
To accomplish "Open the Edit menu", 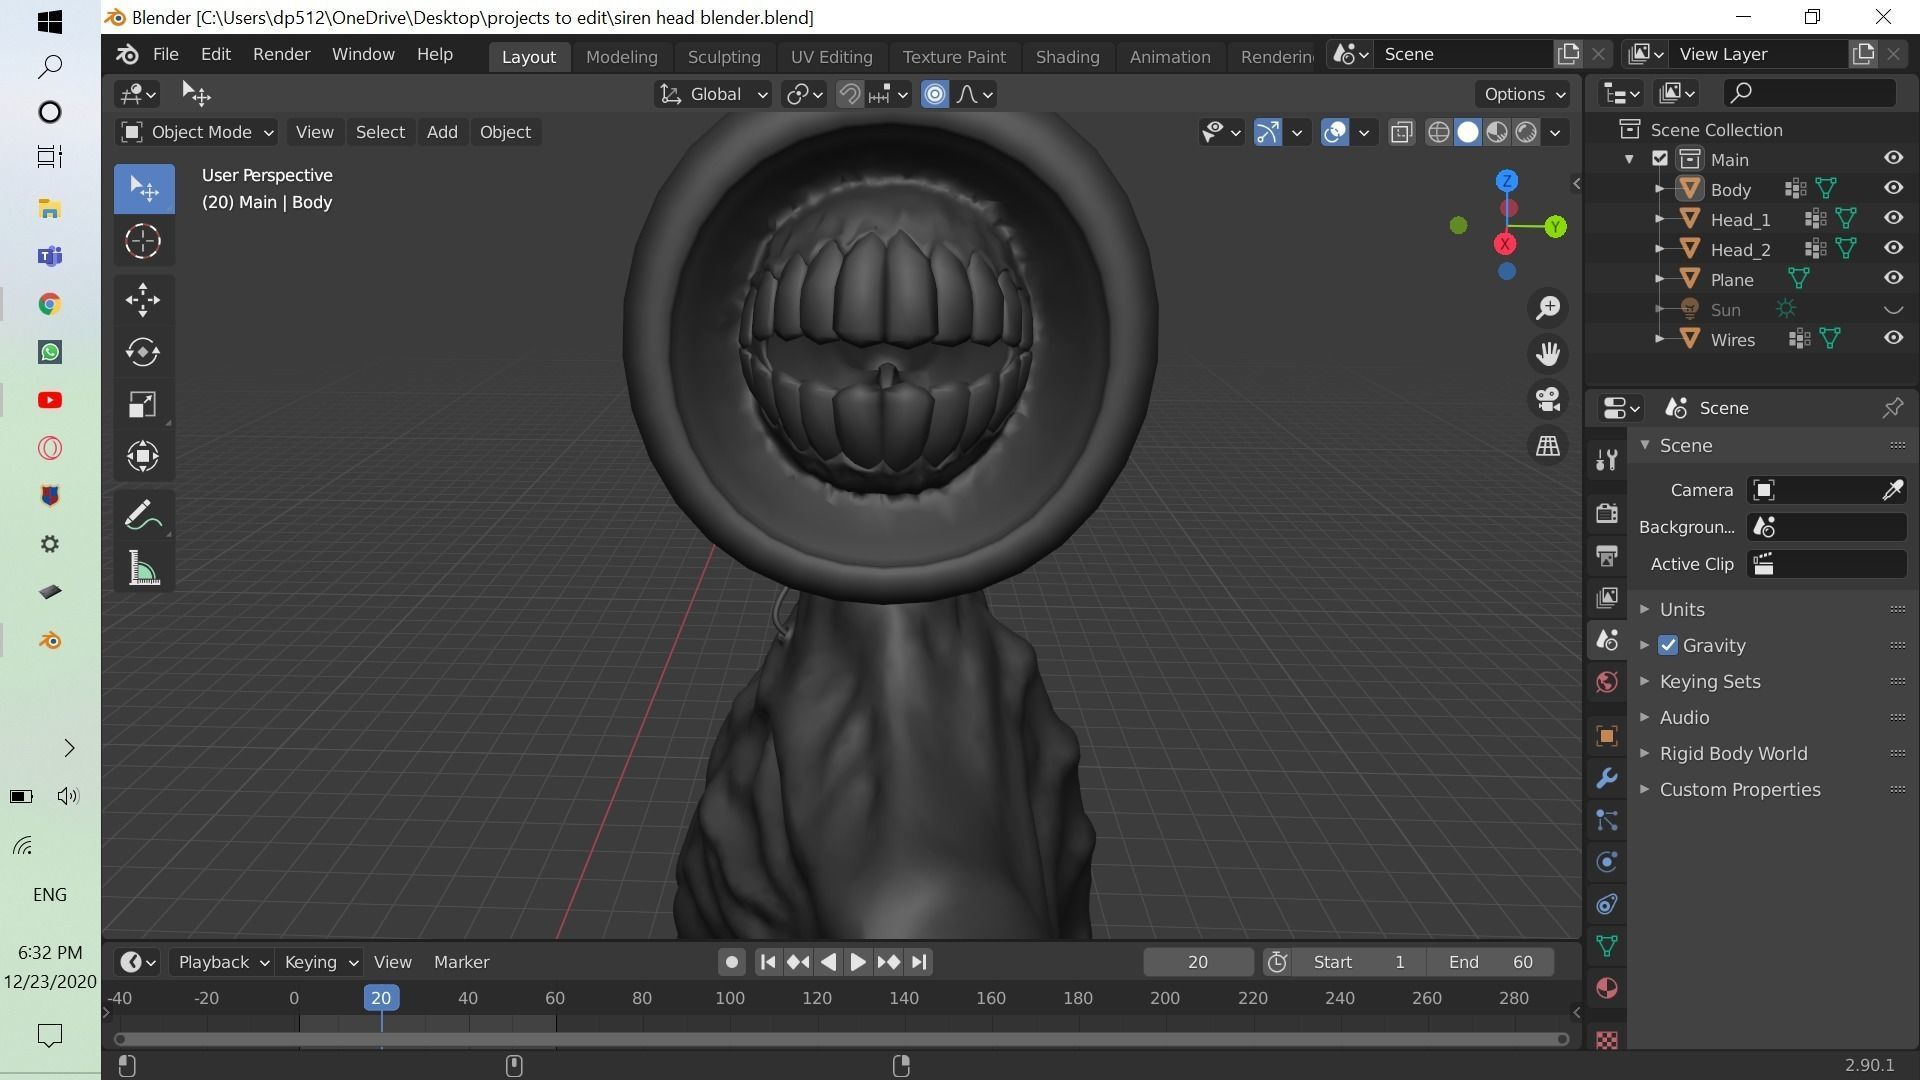I will 215,54.
